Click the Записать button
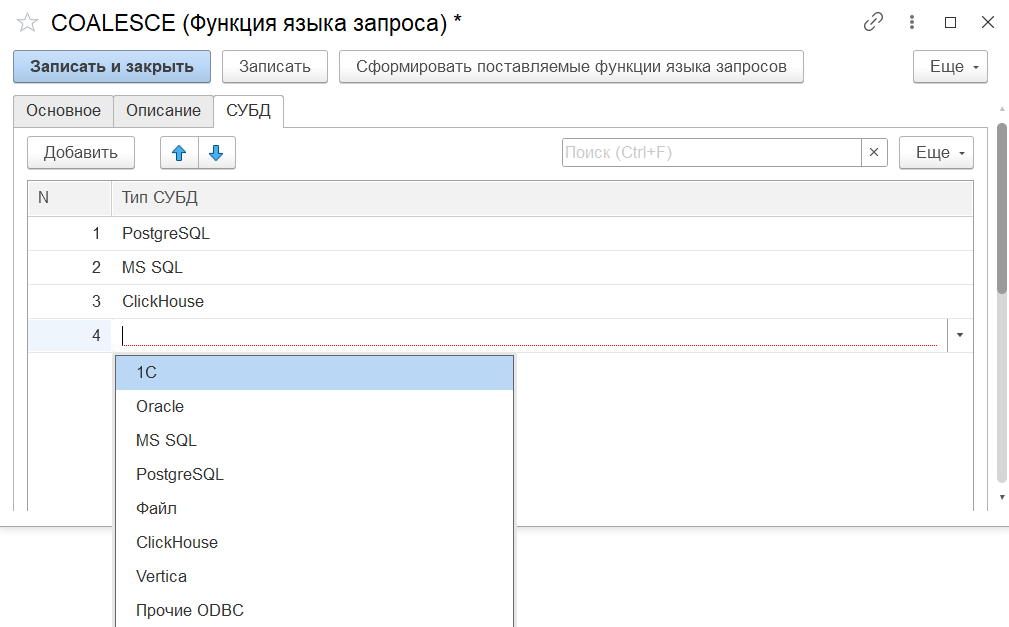The width and height of the screenshot is (1009, 627). 274,67
